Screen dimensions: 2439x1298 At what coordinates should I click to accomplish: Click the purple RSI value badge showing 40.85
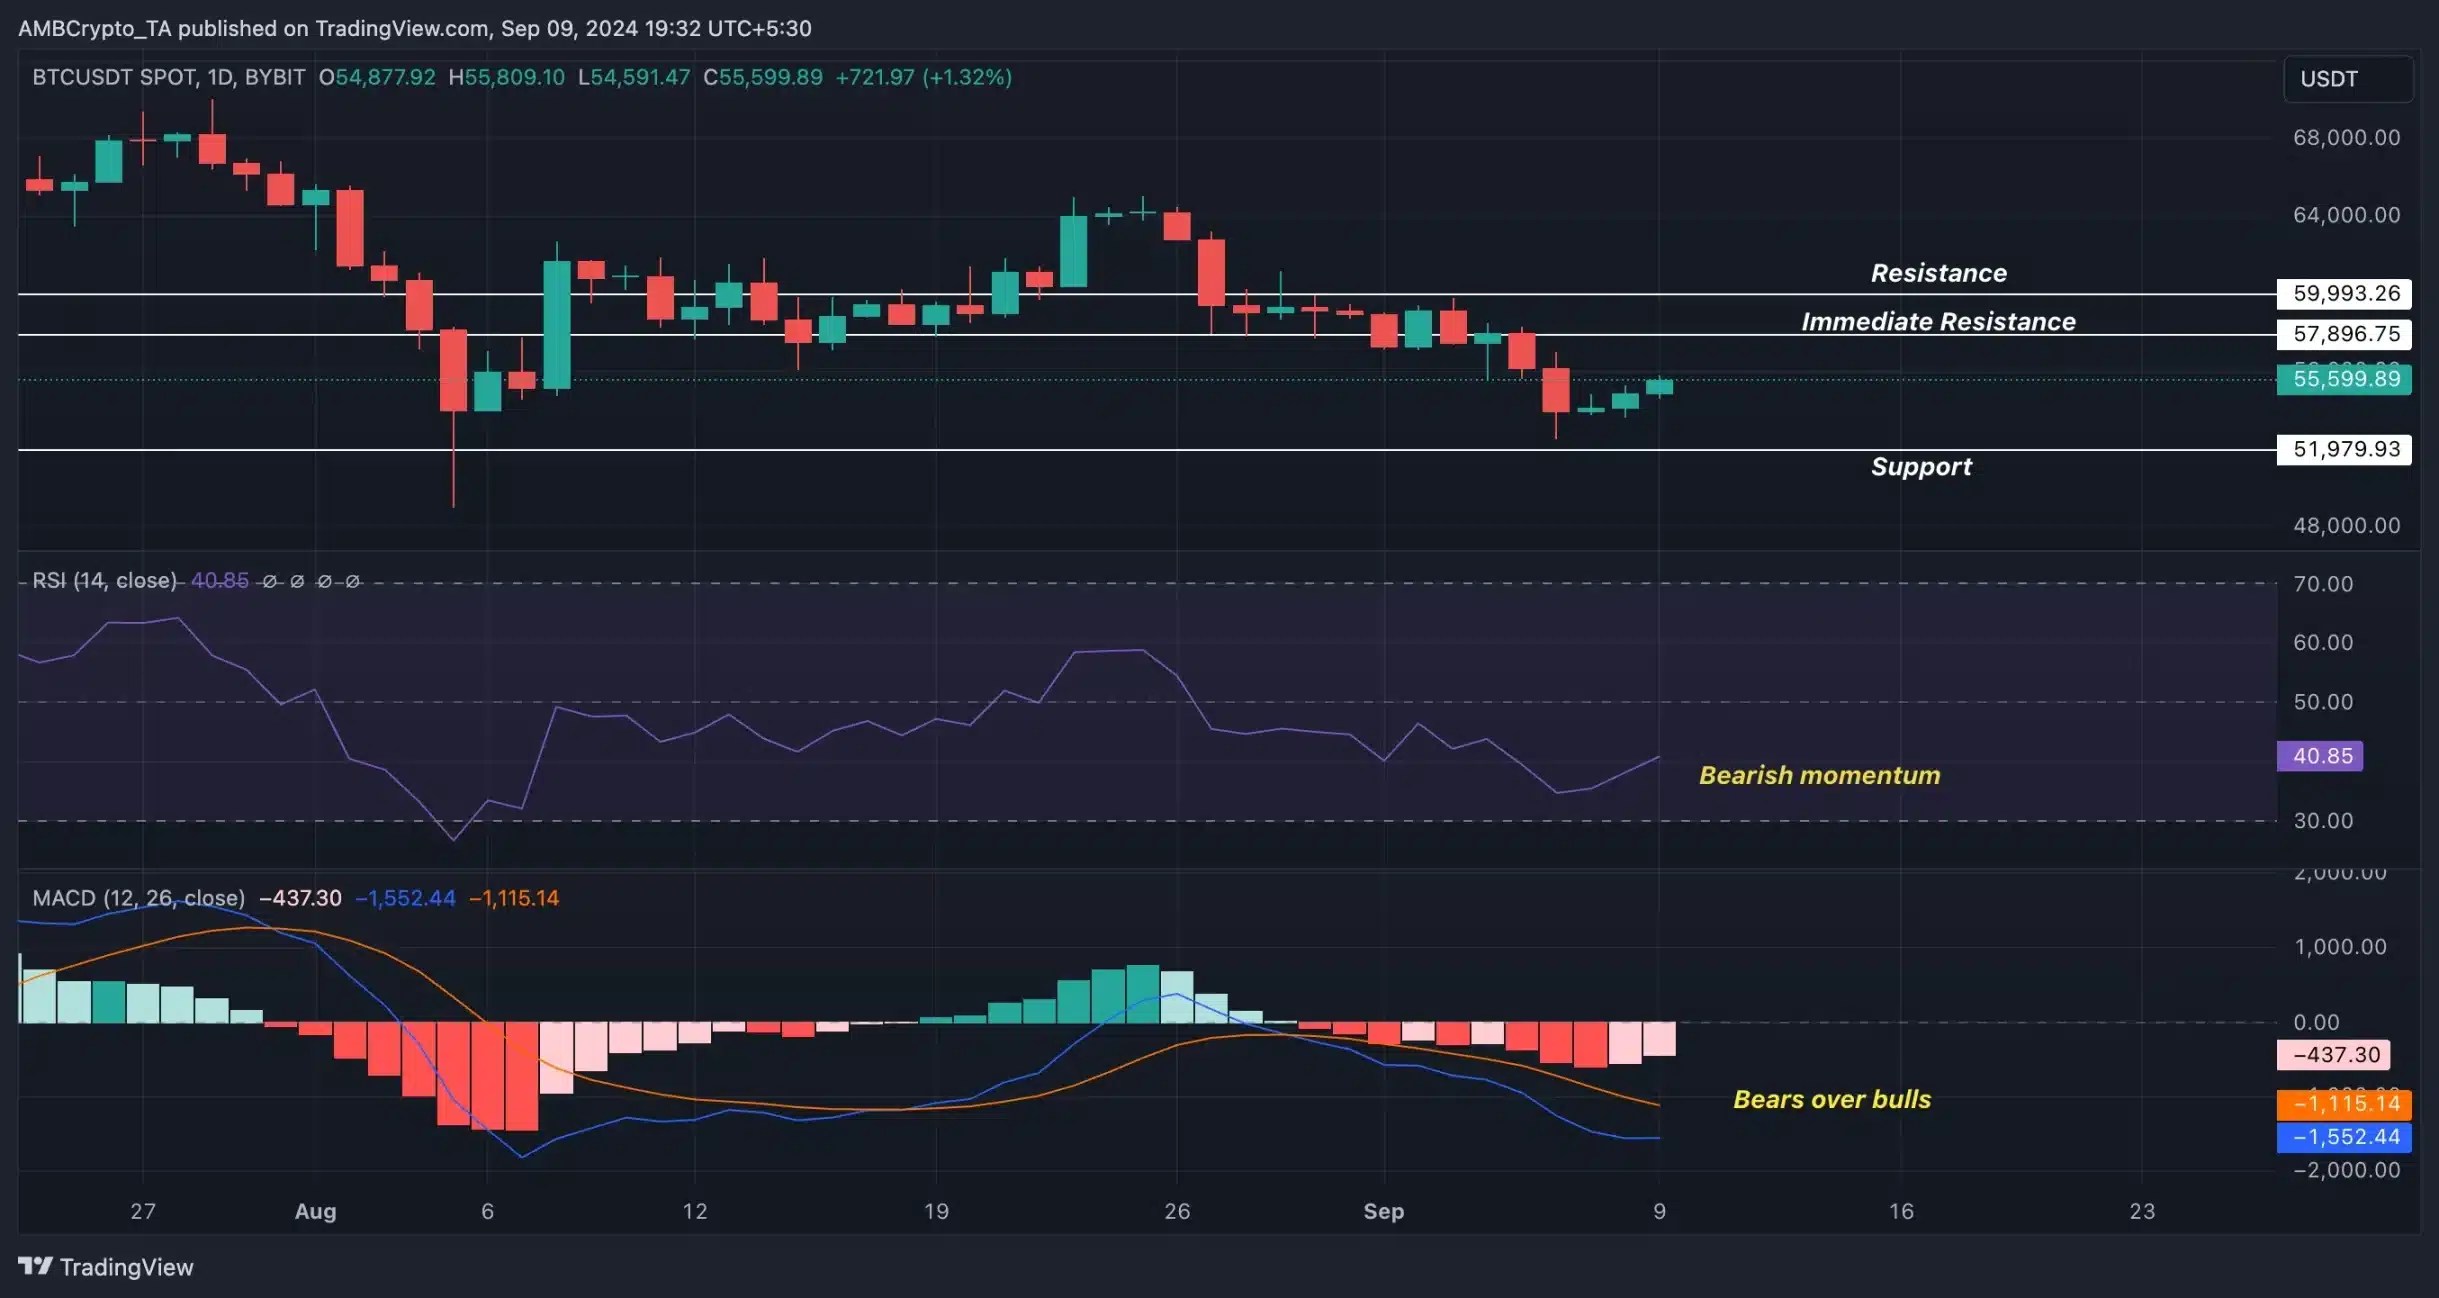tap(2318, 756)
